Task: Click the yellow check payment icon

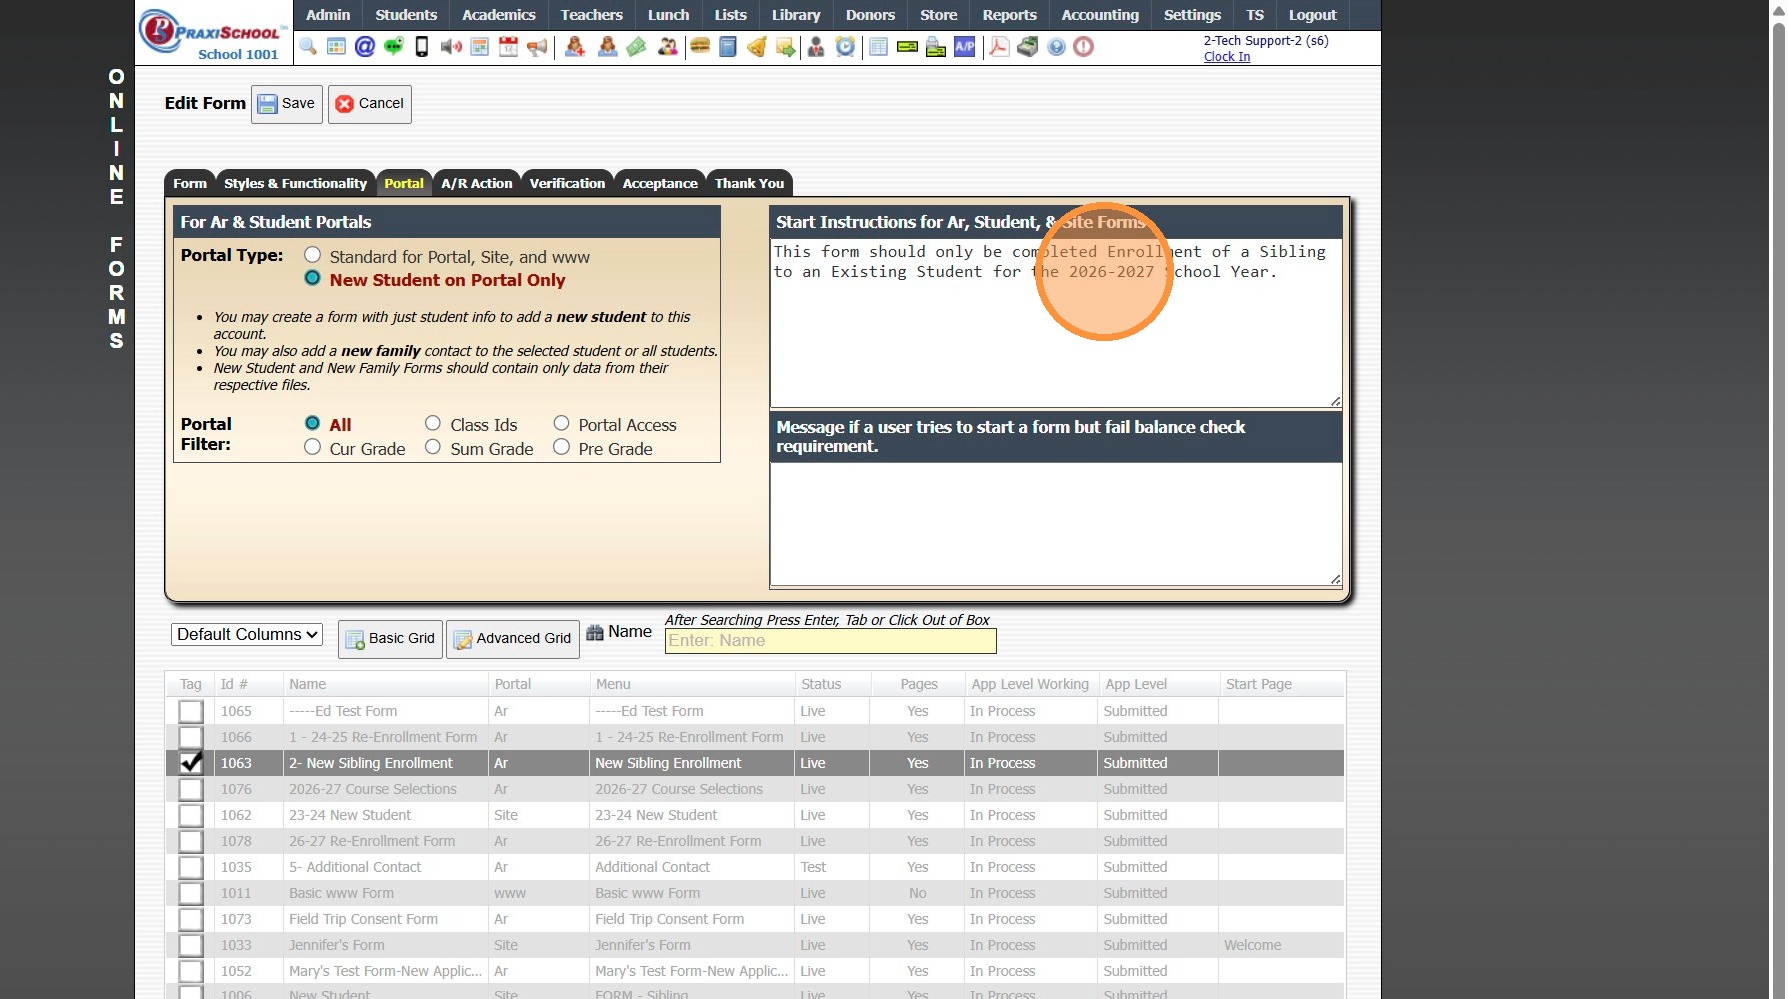Action: (x=907, y=47)
